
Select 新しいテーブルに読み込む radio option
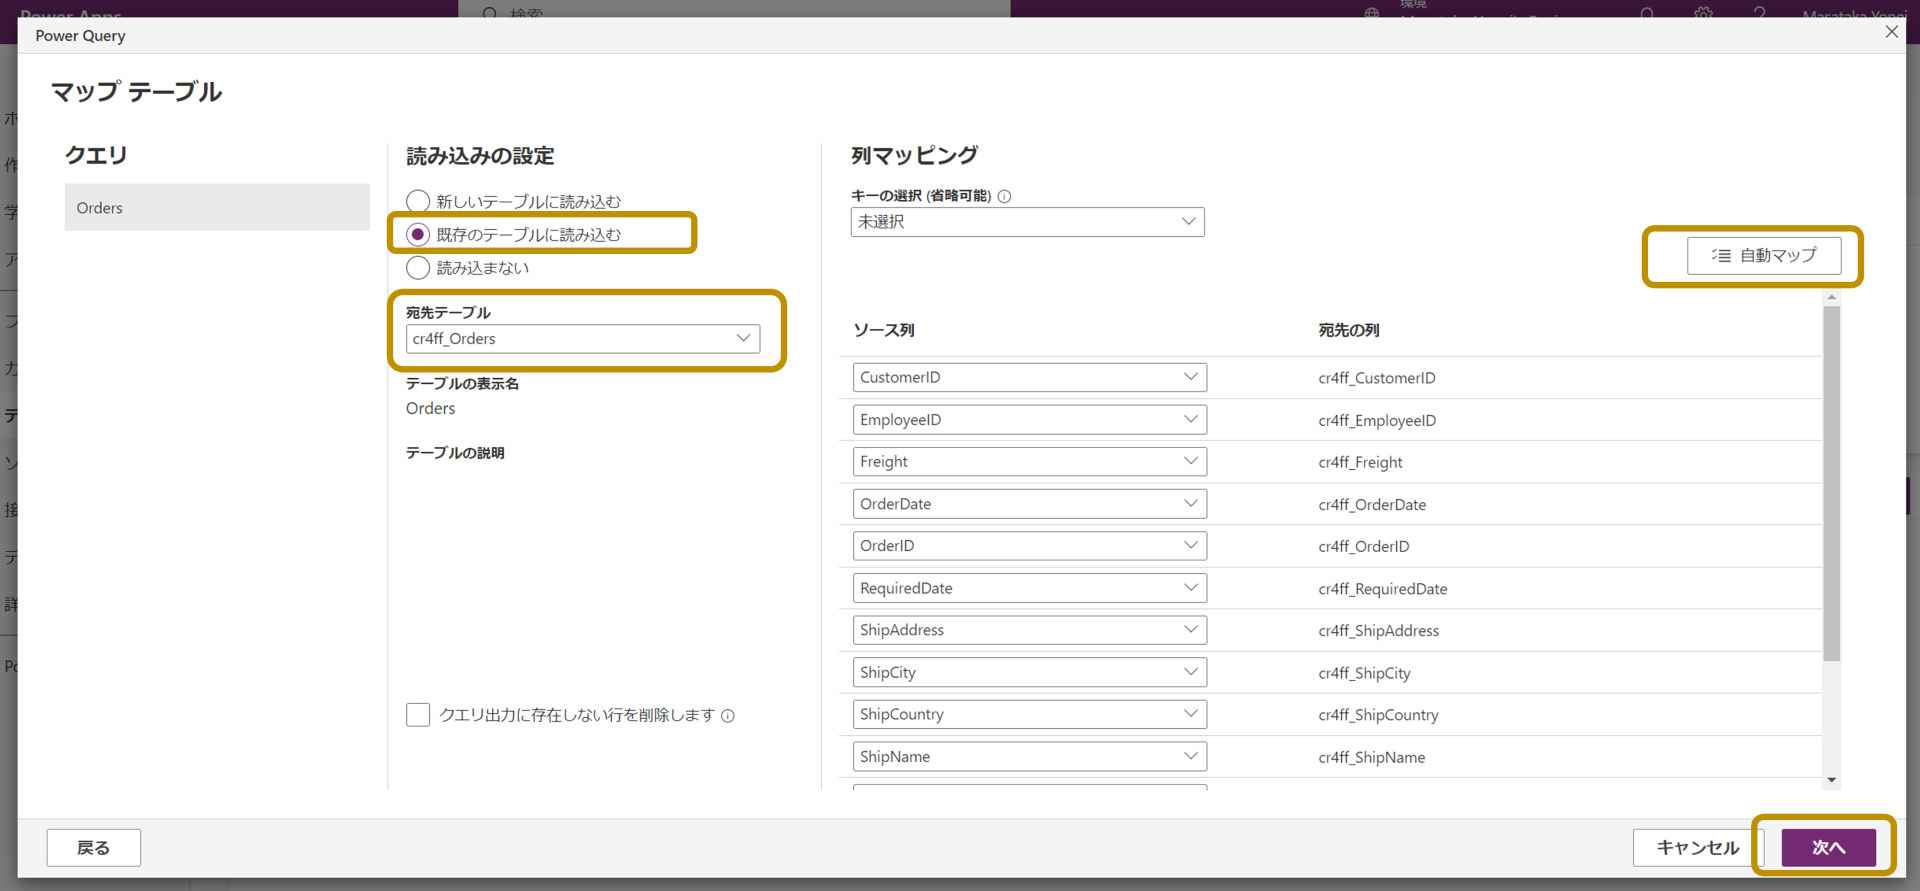[x=418, y=201]
